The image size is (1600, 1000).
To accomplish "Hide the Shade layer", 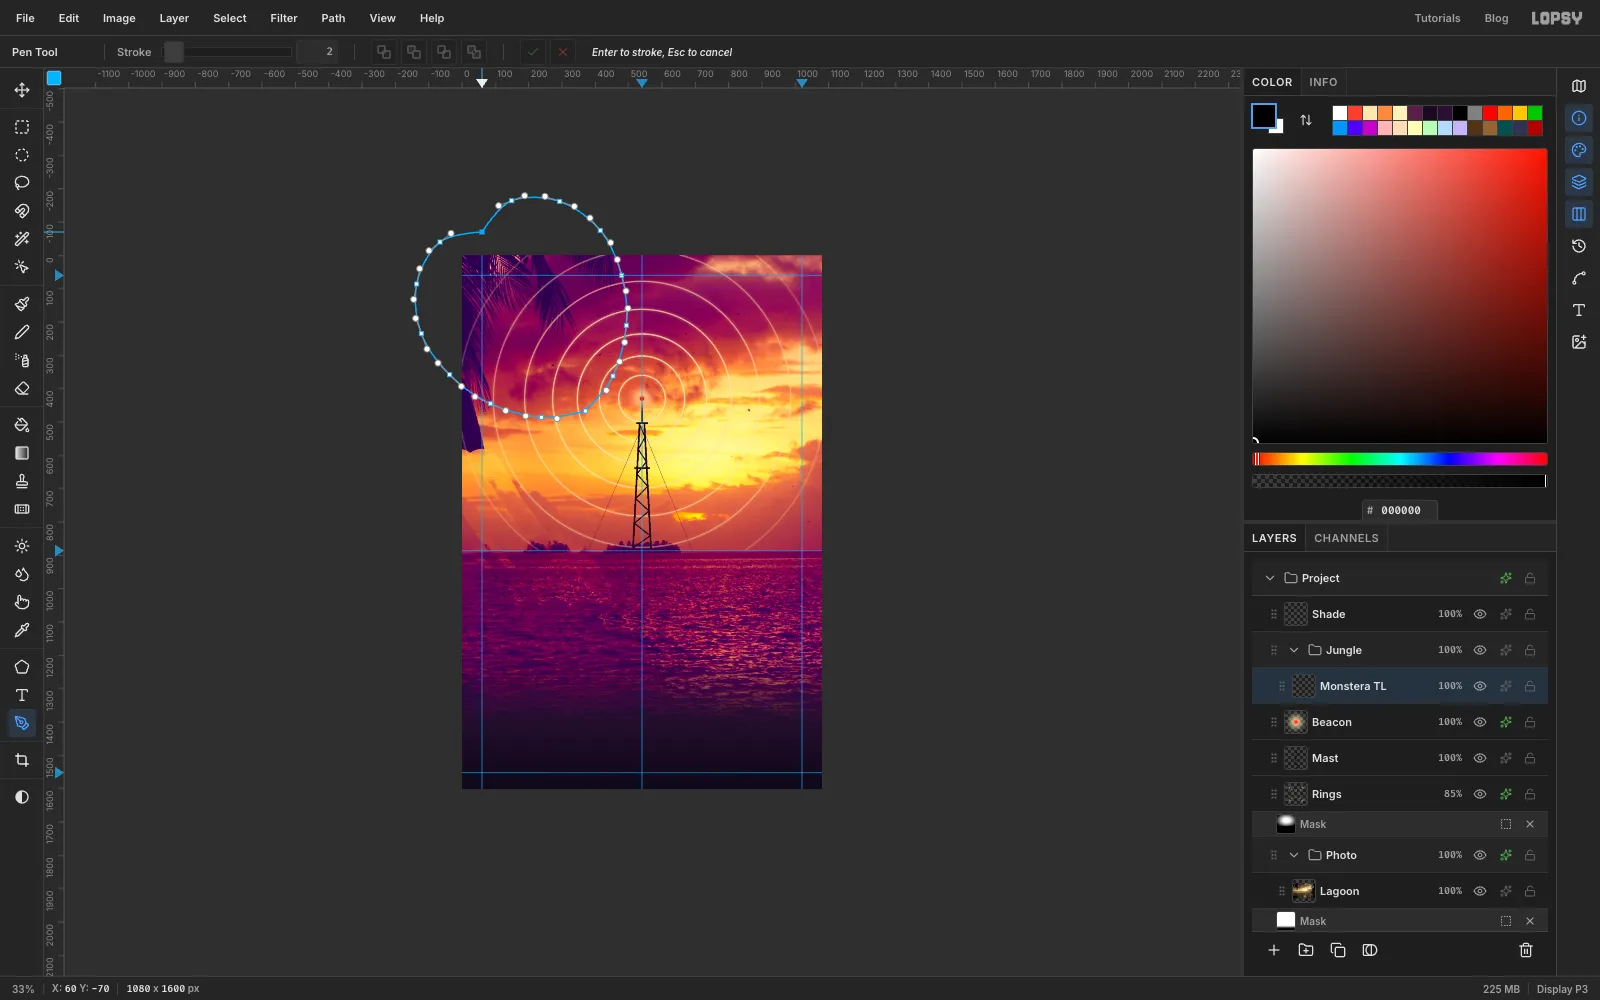I will (1480, 614).
